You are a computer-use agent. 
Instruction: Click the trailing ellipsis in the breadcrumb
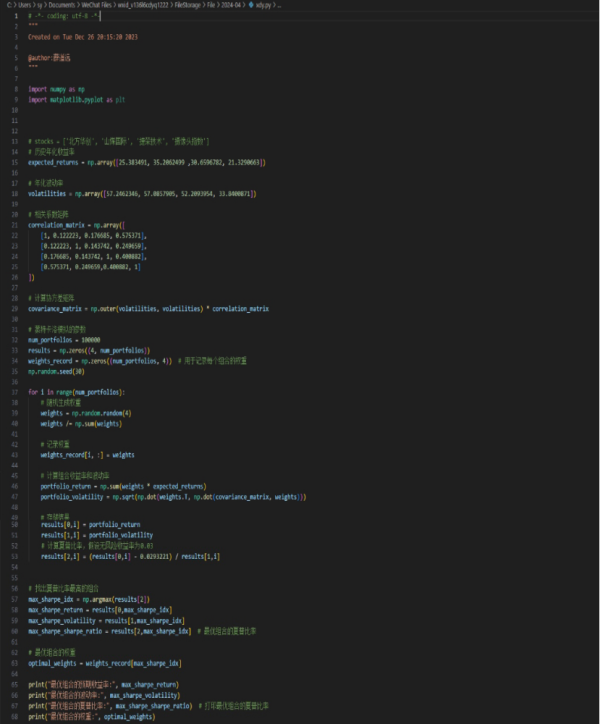277,5
